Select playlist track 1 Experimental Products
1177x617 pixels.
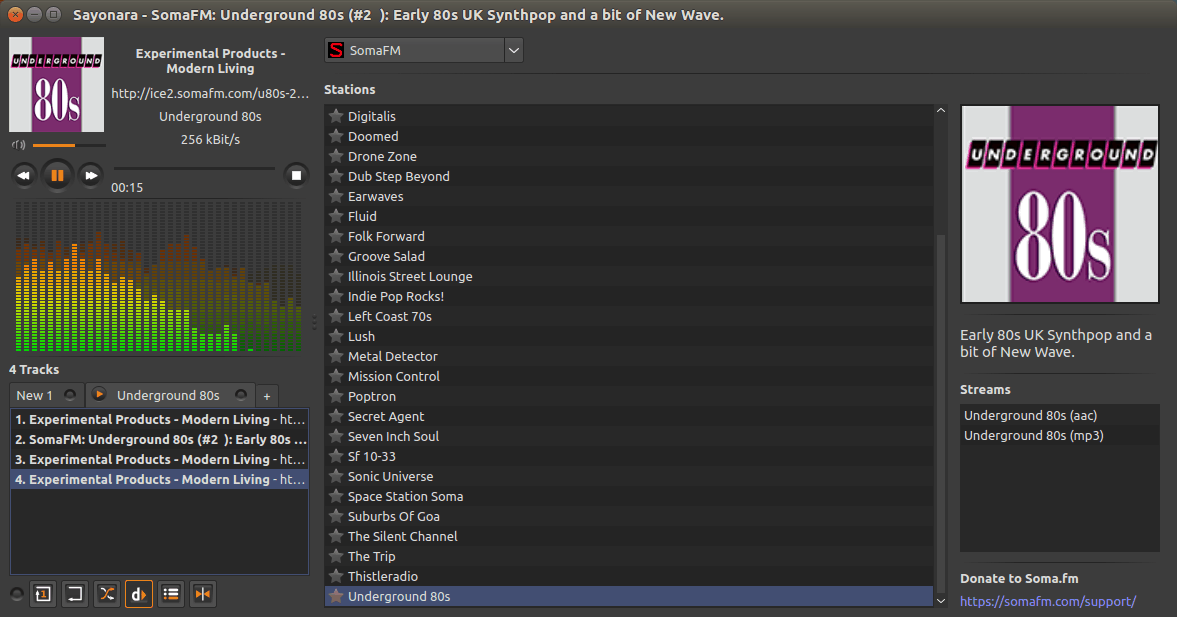pyautogui.click(x=159, y=420)
